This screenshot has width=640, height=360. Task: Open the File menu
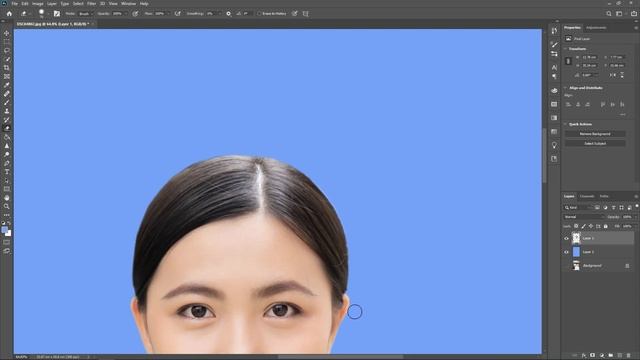click(x=14, y=4)
